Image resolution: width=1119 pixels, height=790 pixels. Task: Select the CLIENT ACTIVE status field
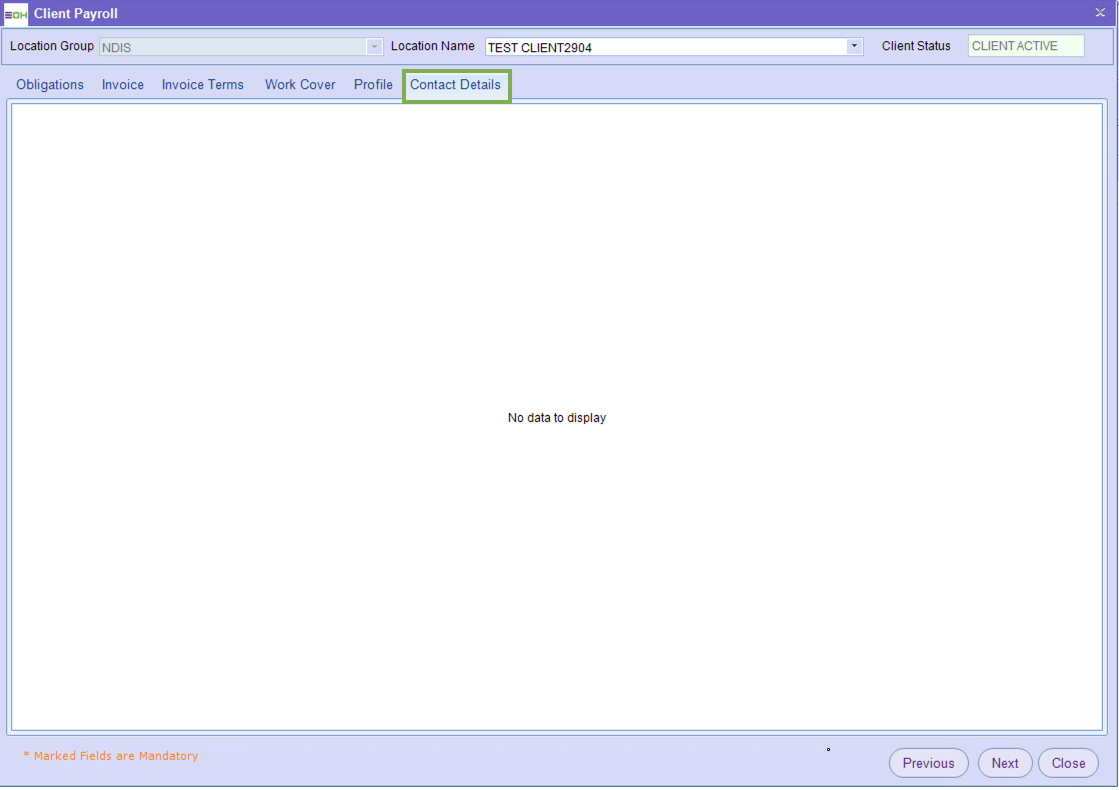(x=1025, y=46)
